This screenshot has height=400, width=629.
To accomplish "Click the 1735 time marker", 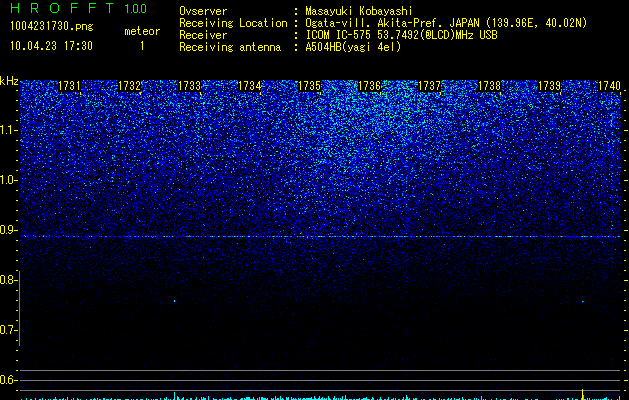I will tap(310, 86).
